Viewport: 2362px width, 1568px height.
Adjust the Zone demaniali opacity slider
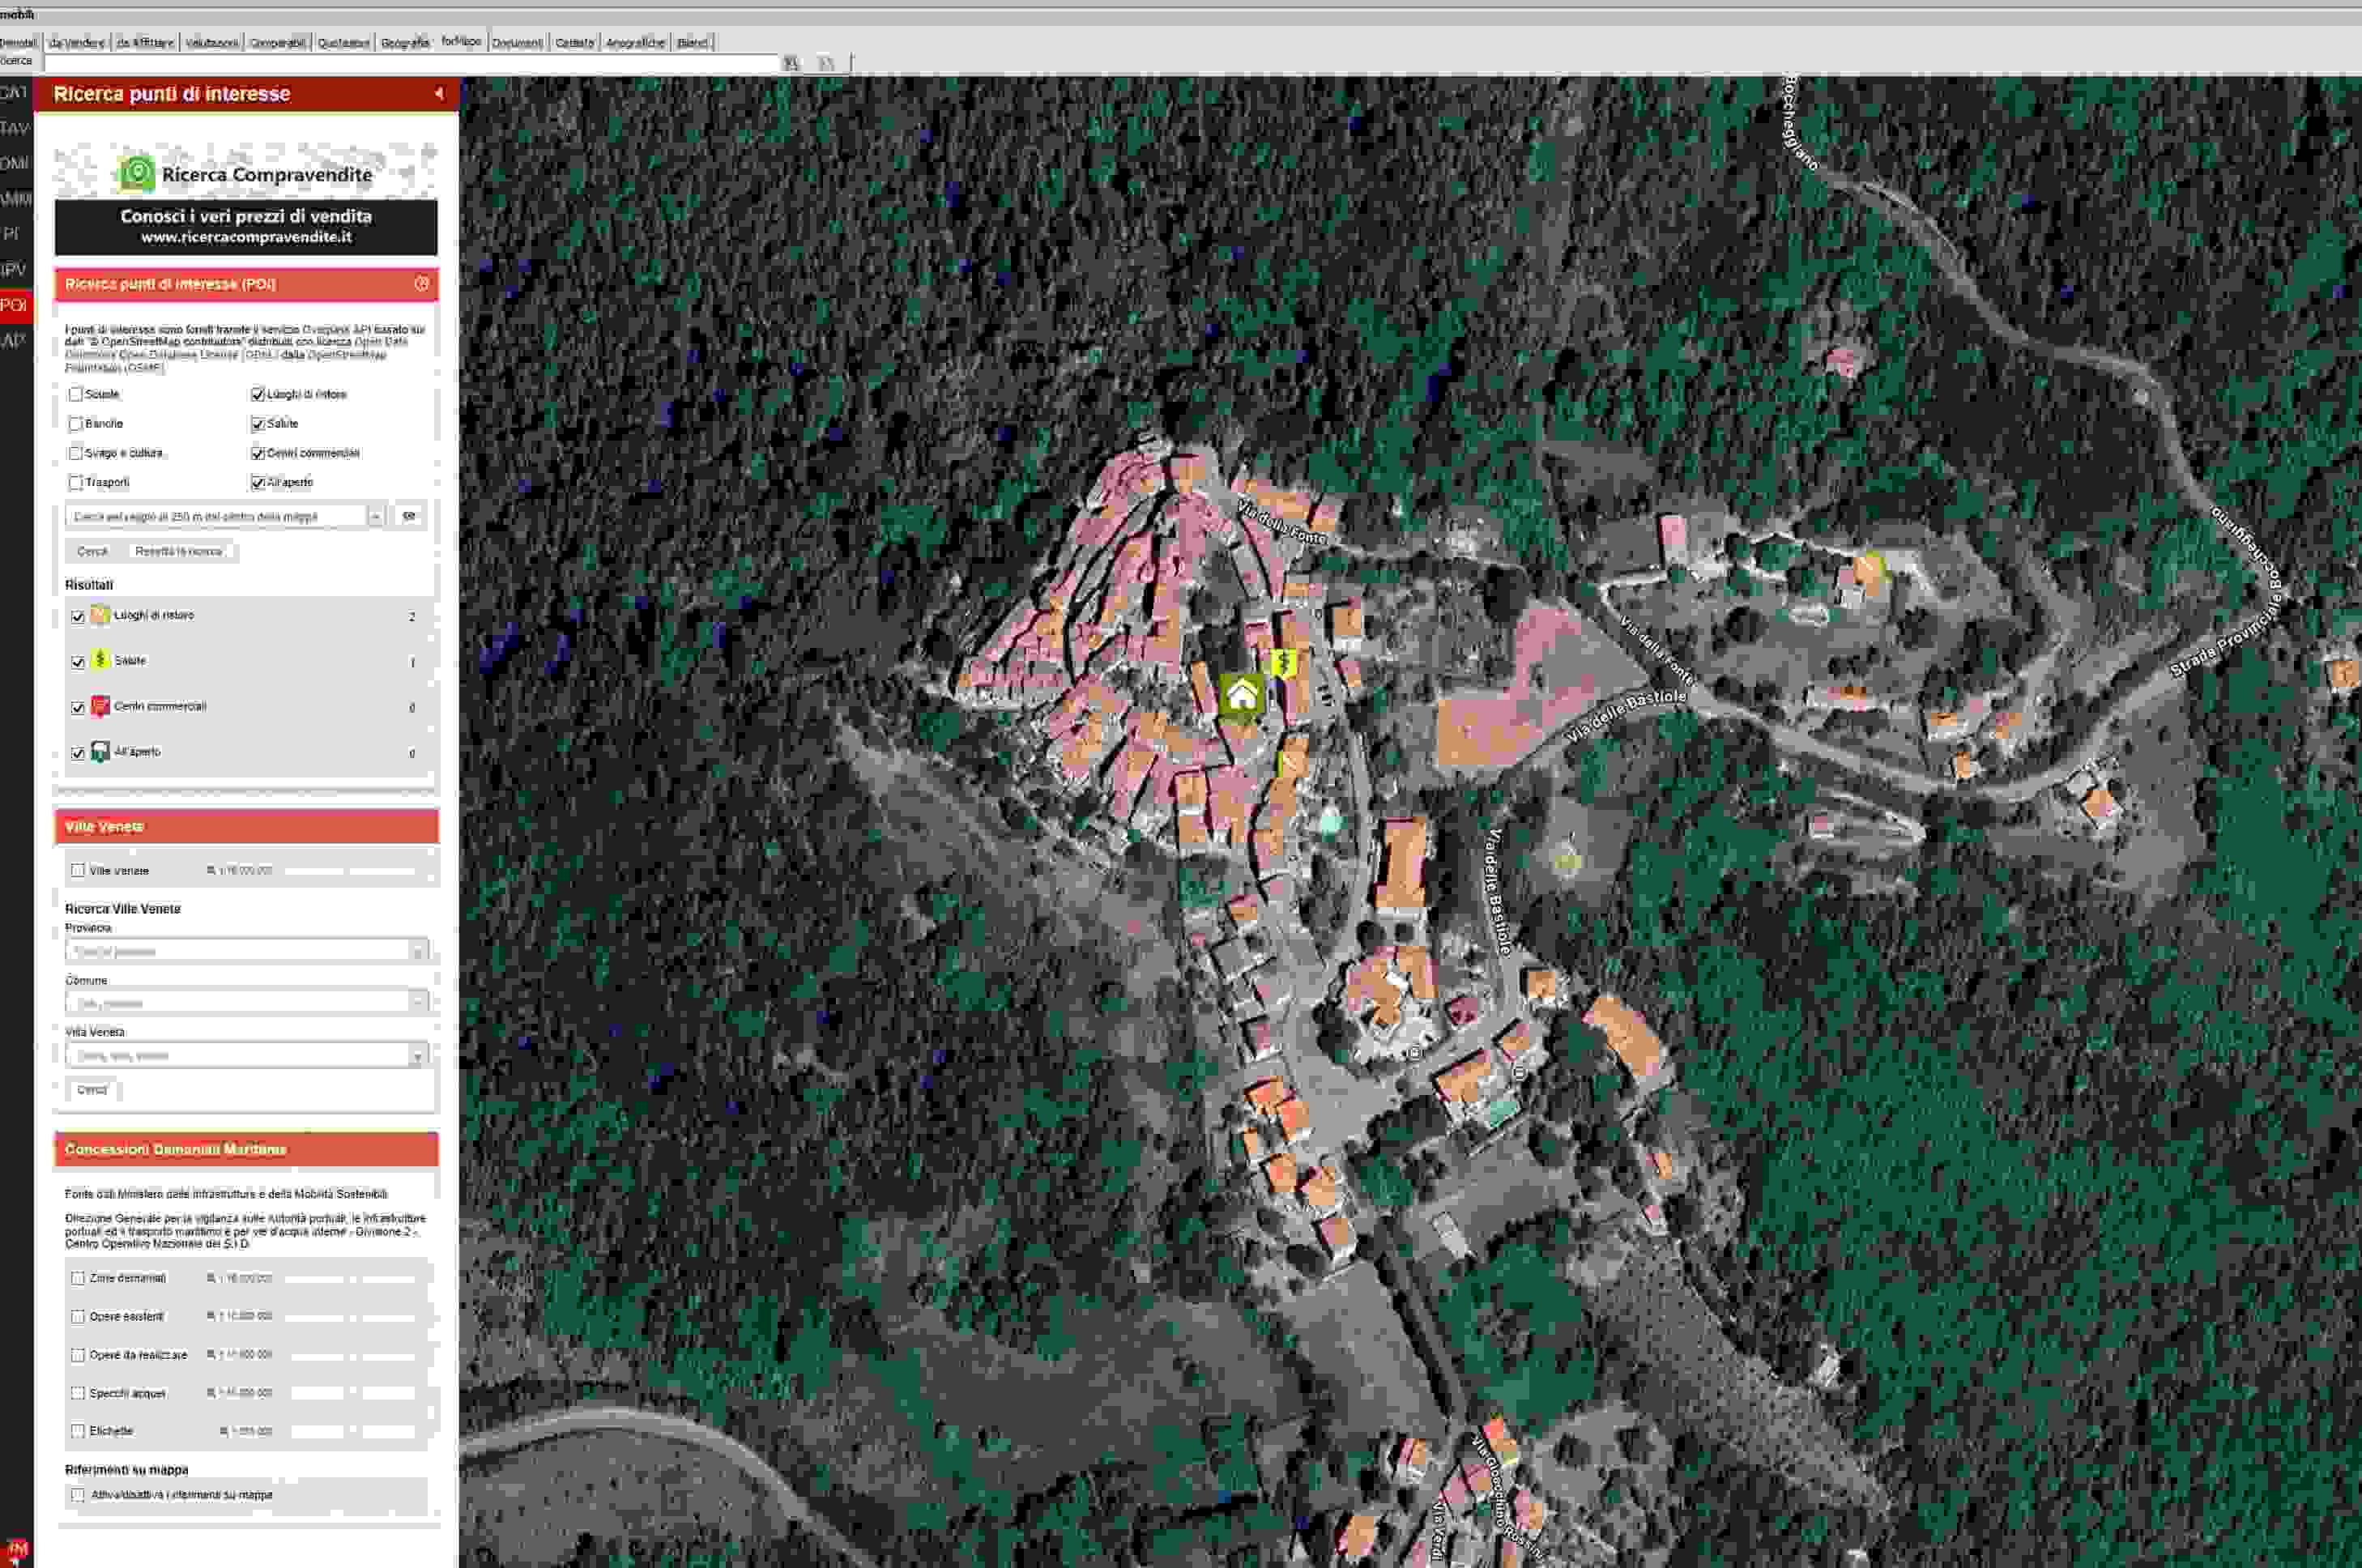click(352, 1279)
